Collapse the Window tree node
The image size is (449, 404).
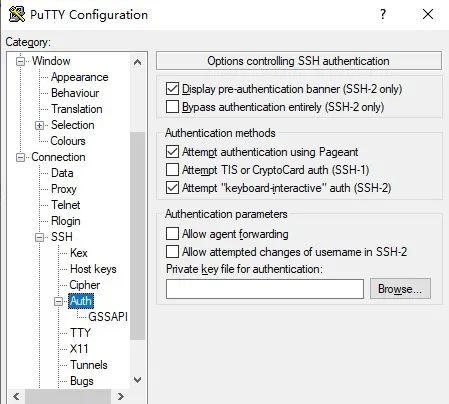tap(21, 61)
